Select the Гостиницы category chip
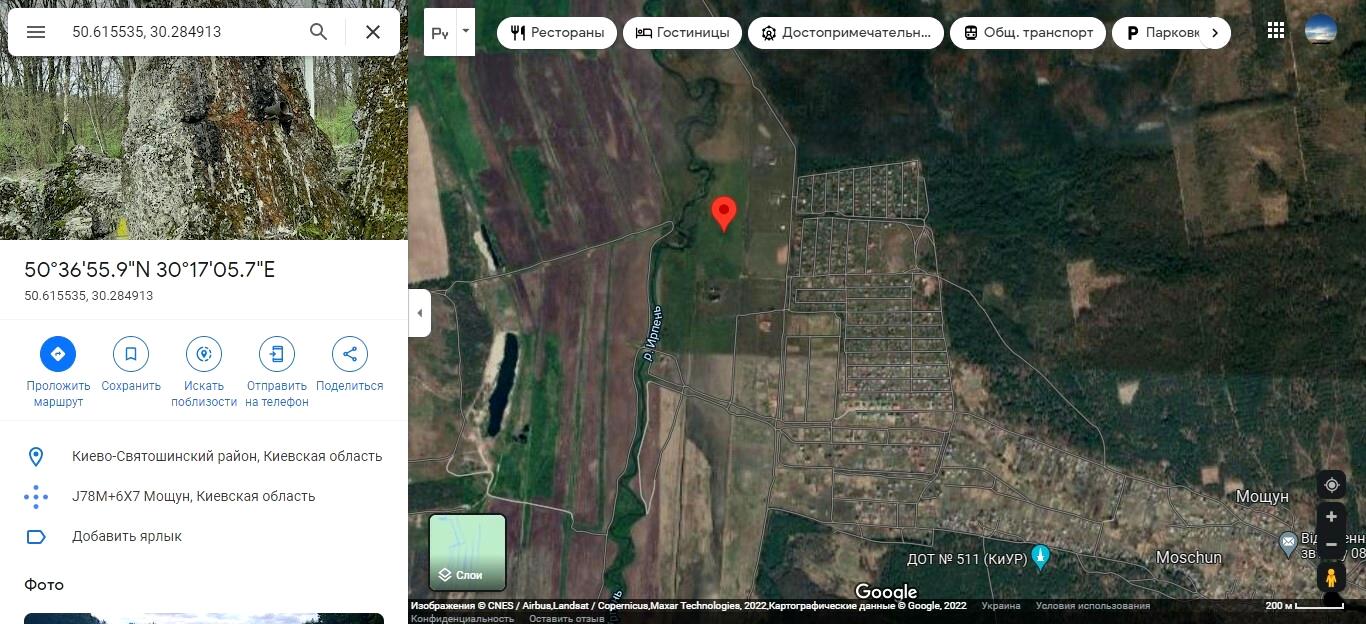Screen dimensions: 1366x624 pyautogui.click(x=682, y=33)
